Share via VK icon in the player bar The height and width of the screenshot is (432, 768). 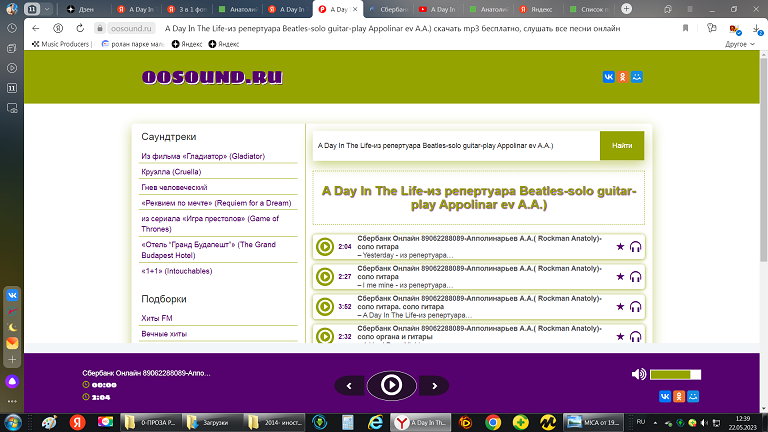(x=665, y=396)
